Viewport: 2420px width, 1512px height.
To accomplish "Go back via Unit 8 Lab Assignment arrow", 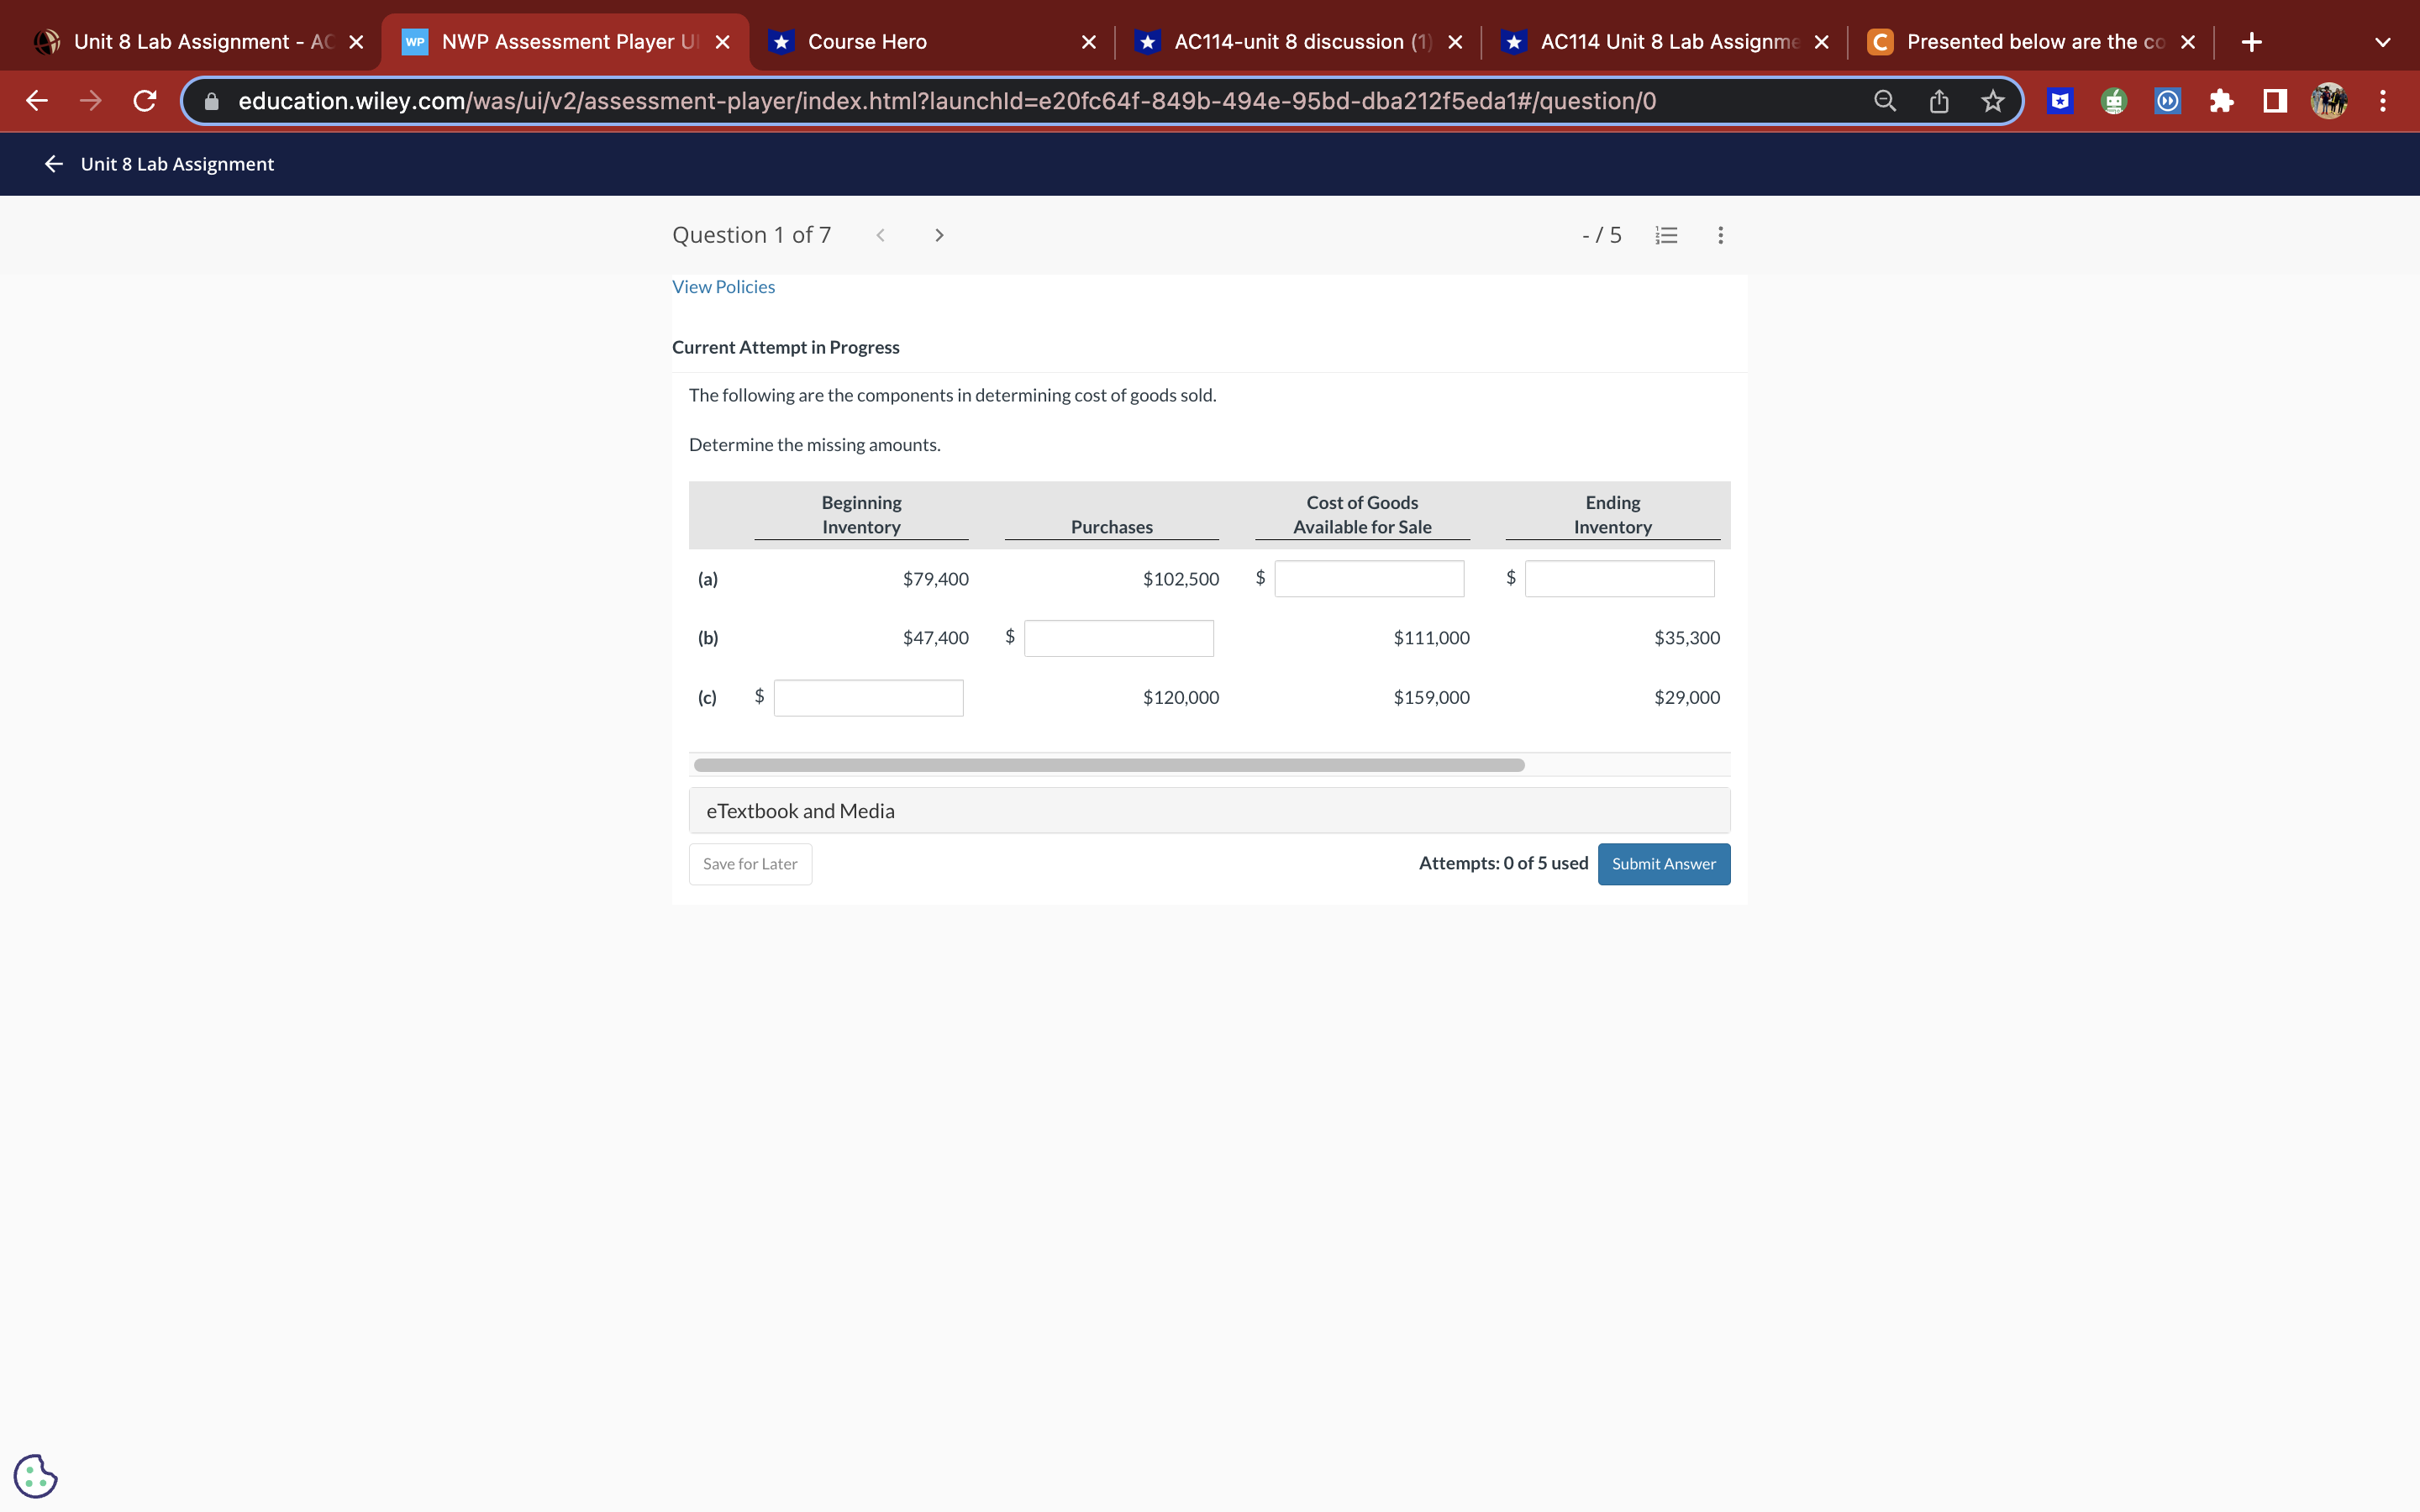I will [x=54, y=164].
